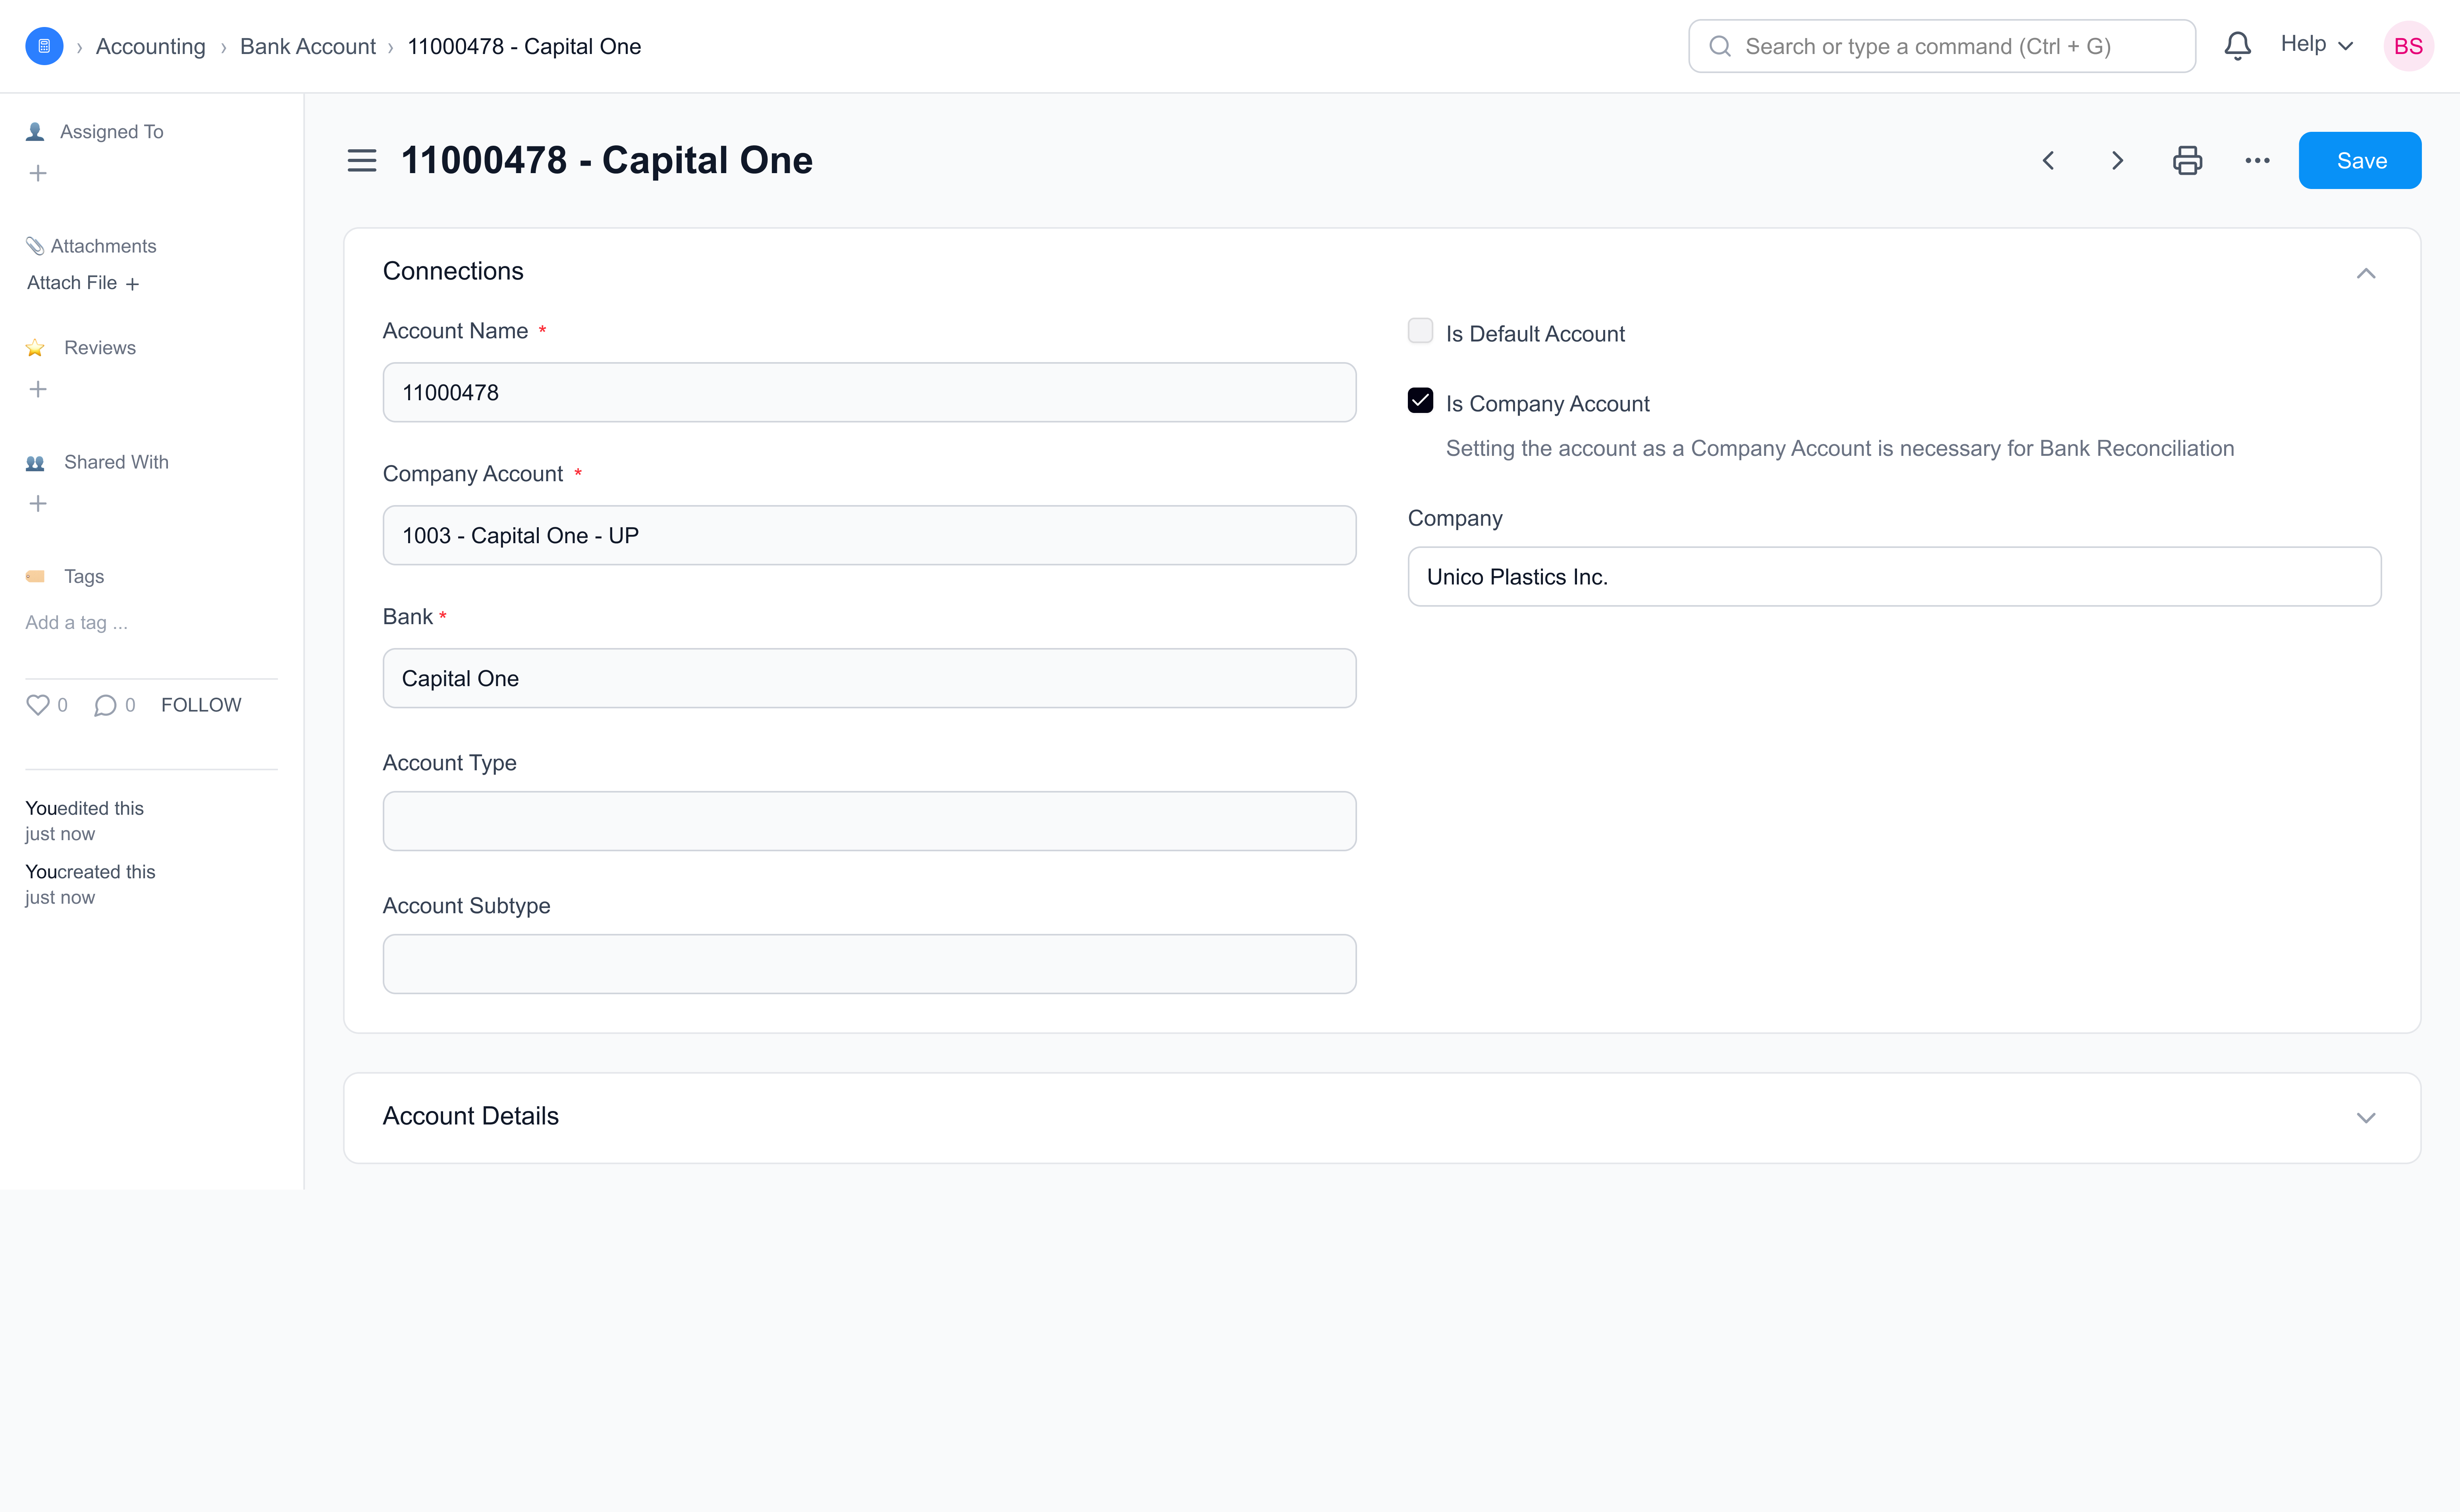Click the Save button

[x=2359, y=160]
